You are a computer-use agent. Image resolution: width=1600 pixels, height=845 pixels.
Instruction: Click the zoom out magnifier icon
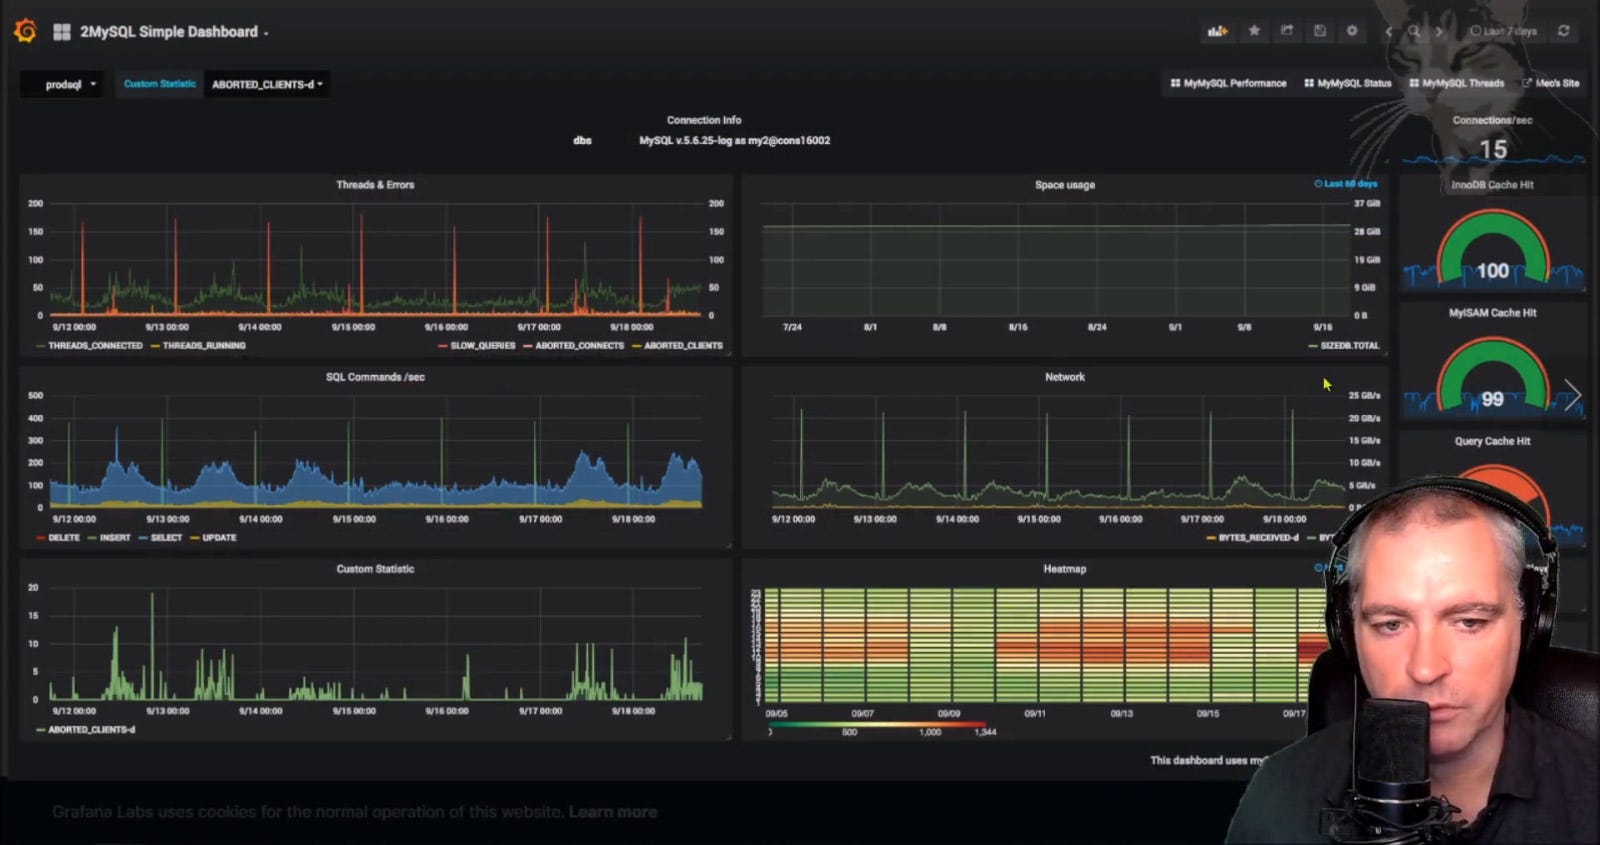[1414, 31]
